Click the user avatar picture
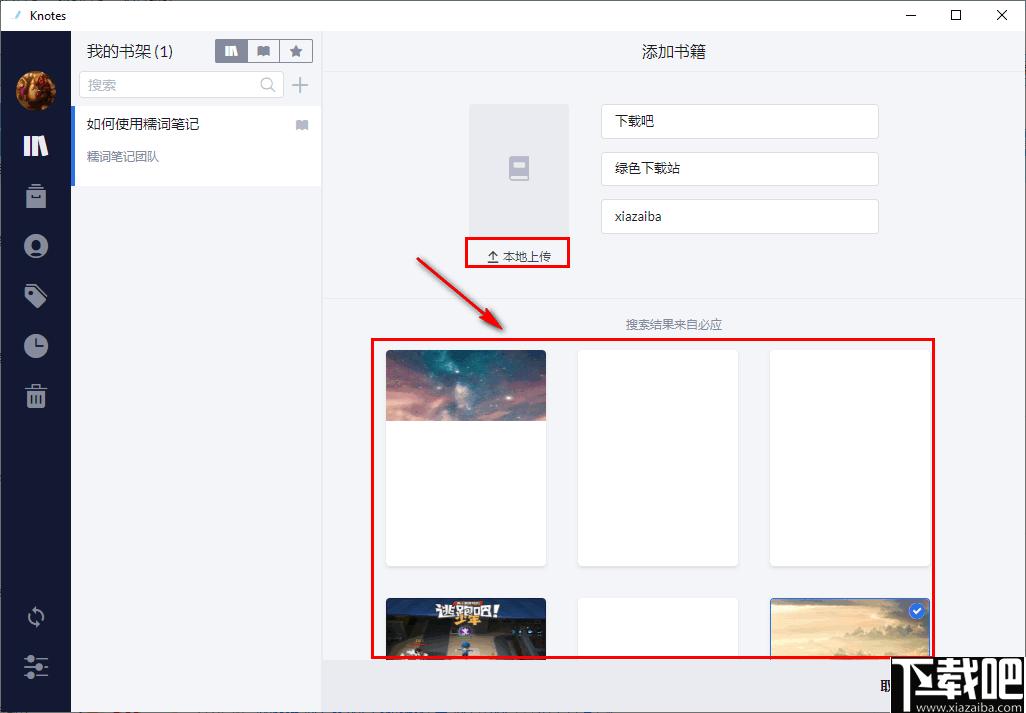 click(x=36, y=91)
